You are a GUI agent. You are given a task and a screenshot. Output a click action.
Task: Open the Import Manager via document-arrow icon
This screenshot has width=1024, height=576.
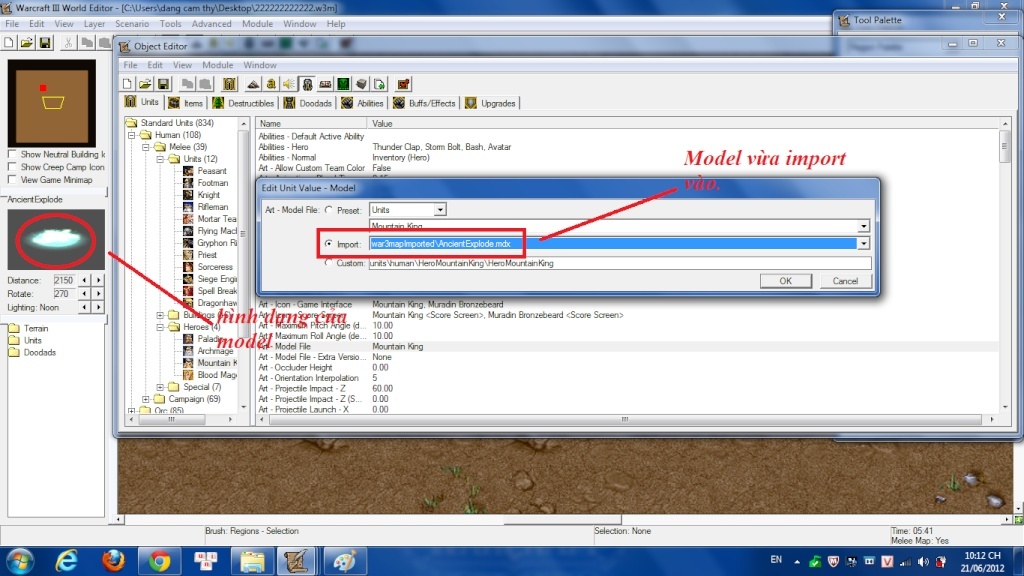(379, 84)
